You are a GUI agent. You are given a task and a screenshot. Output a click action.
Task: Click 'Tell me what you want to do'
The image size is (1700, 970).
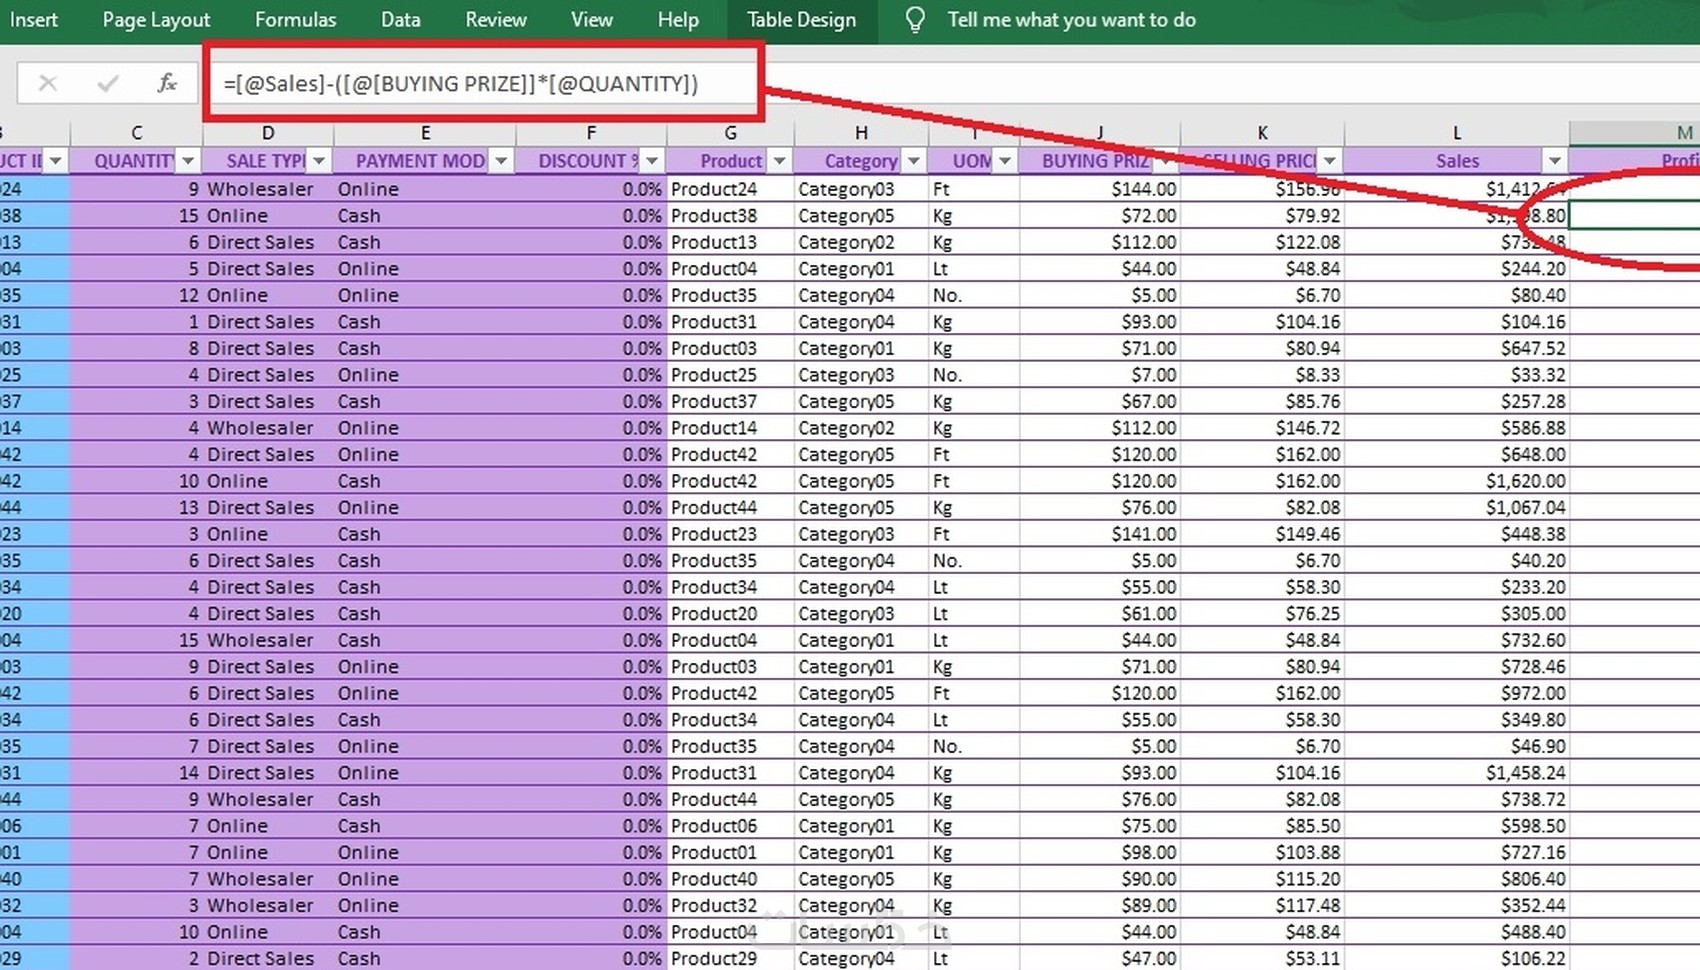pyautogui.click(x=1070, y=19)
